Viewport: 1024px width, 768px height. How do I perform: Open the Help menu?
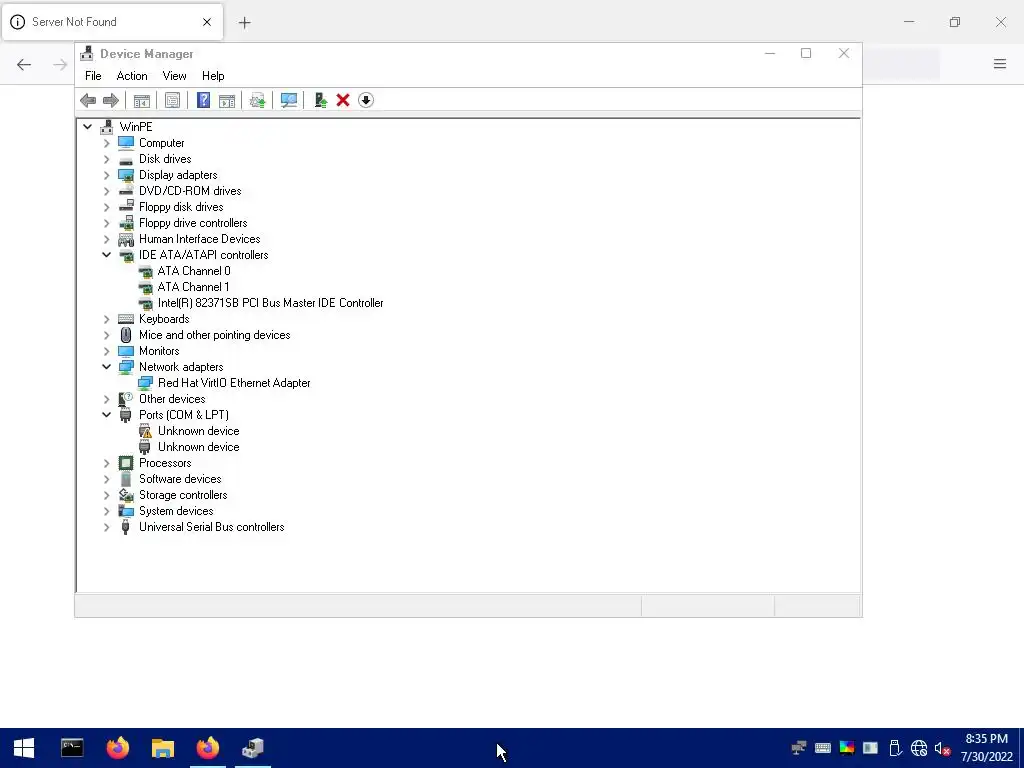click(x=213, y=76)
